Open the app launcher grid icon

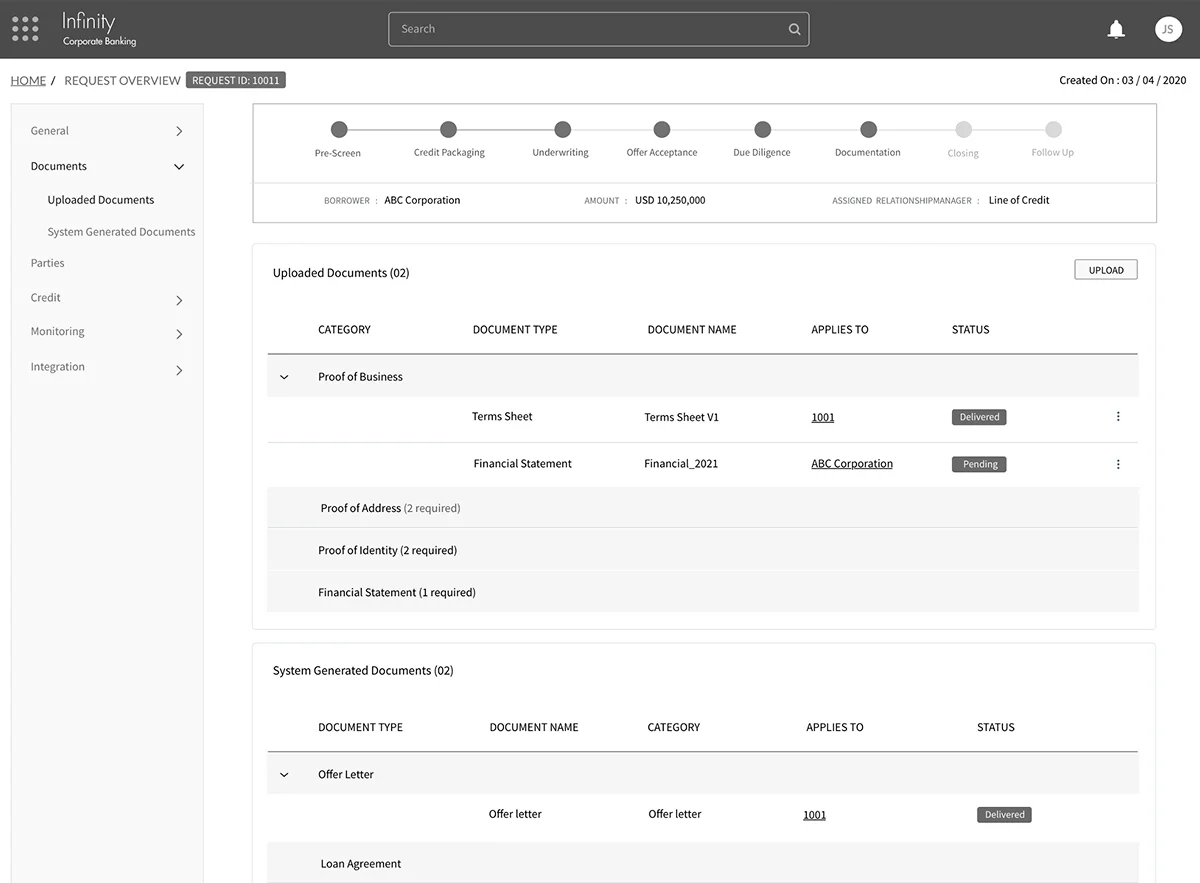click(25, 29)
